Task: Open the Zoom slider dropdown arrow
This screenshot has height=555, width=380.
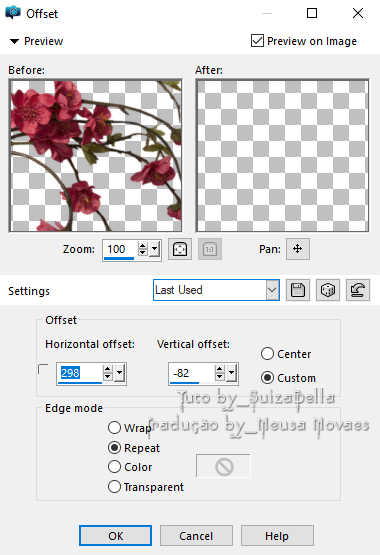Action: [x=154, y=249]
